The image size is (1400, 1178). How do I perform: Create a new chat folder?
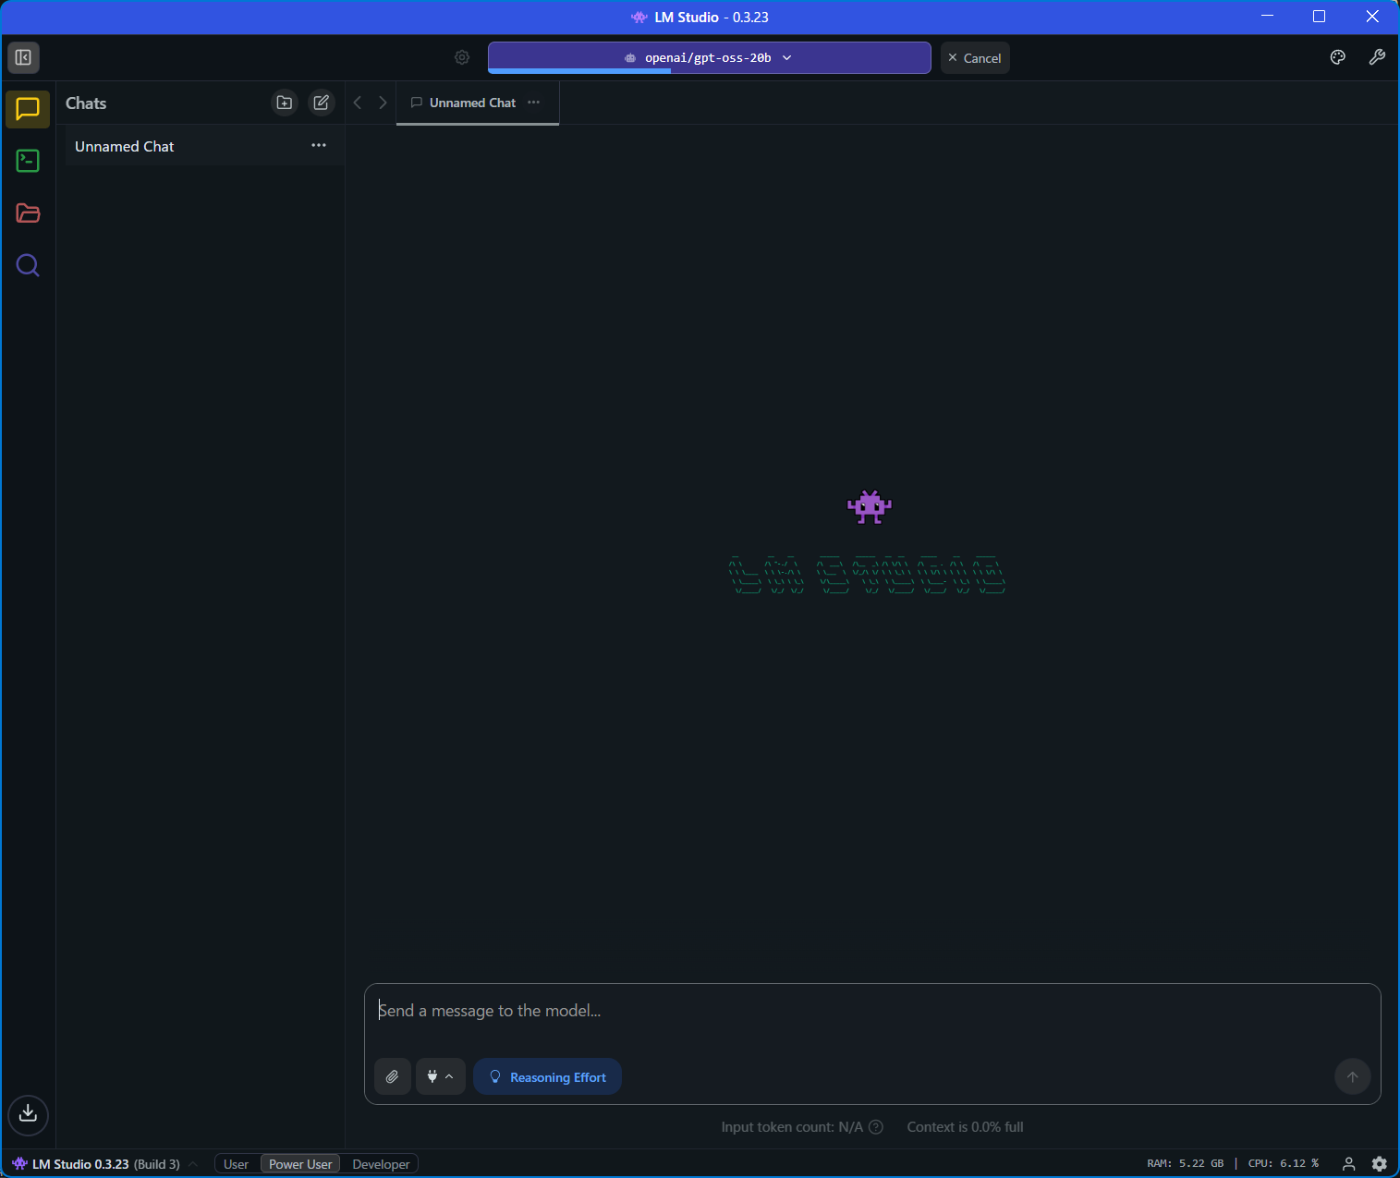[x=284, y=102]
